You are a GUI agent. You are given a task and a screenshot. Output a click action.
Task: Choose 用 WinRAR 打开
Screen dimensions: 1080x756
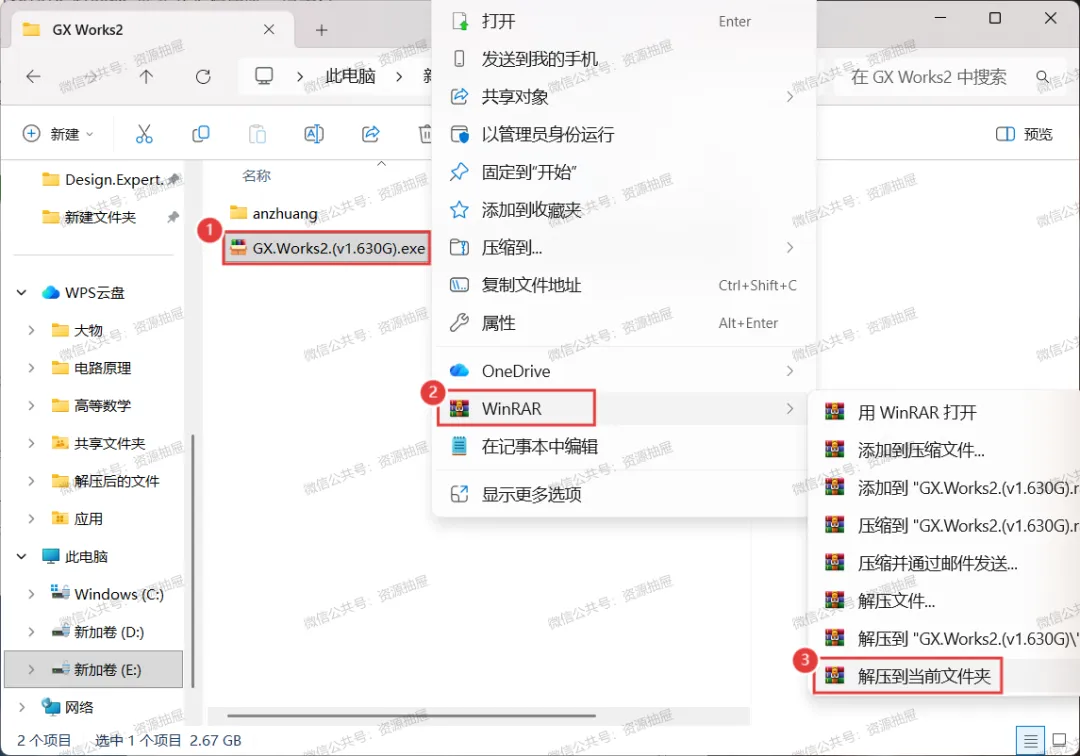945,412
